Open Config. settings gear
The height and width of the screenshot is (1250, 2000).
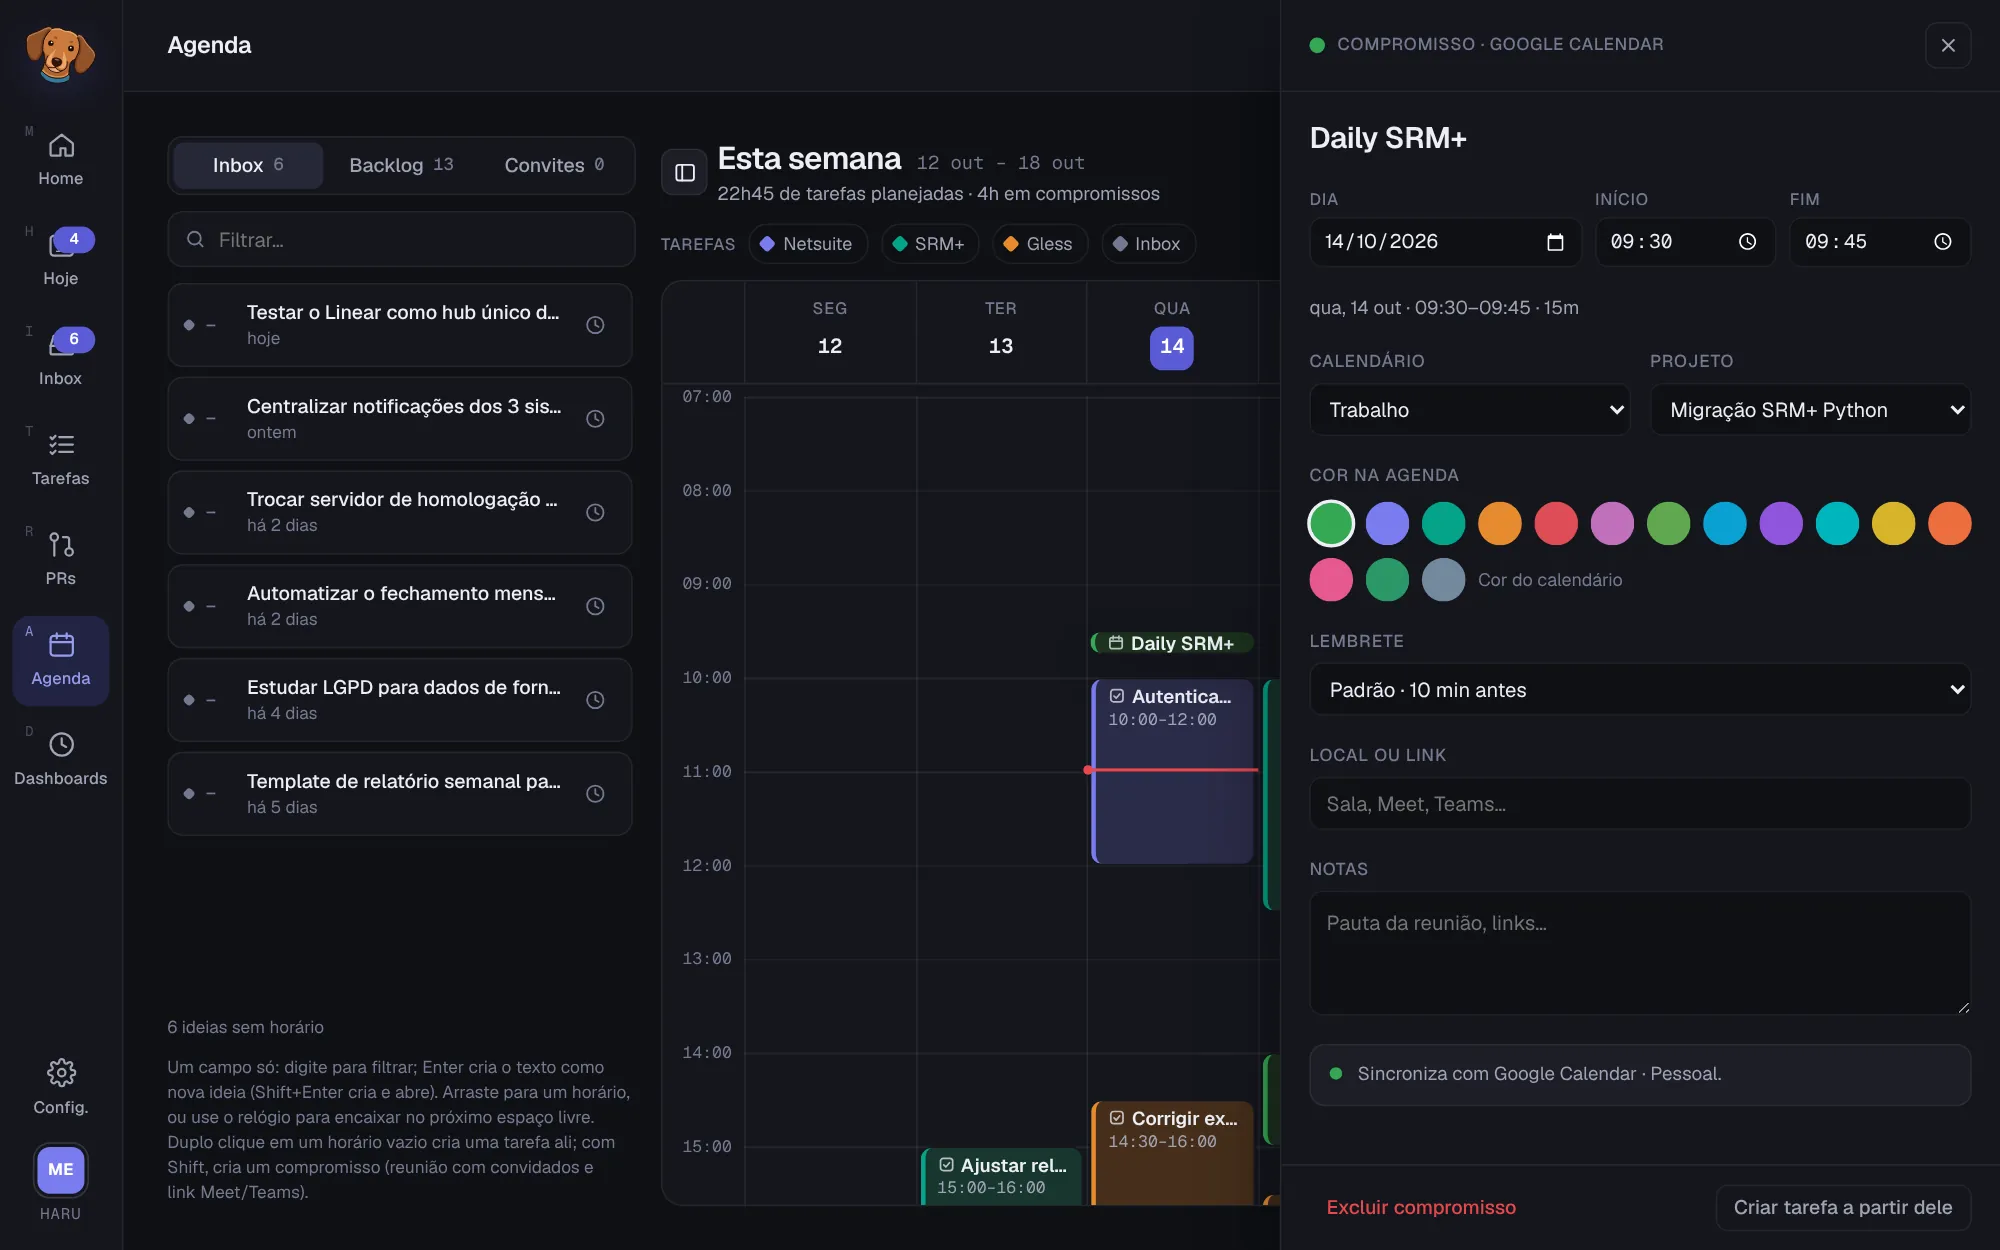click(x=61, y=1087)
